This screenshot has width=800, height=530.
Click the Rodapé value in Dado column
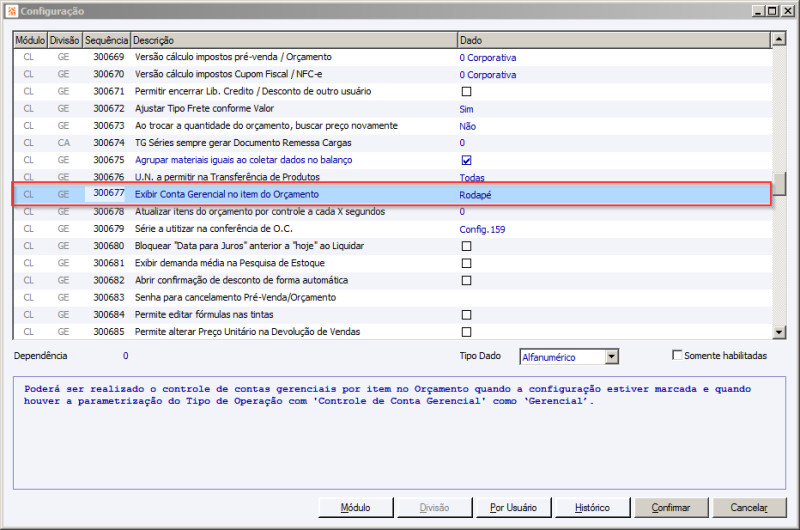tap(475, 195)
